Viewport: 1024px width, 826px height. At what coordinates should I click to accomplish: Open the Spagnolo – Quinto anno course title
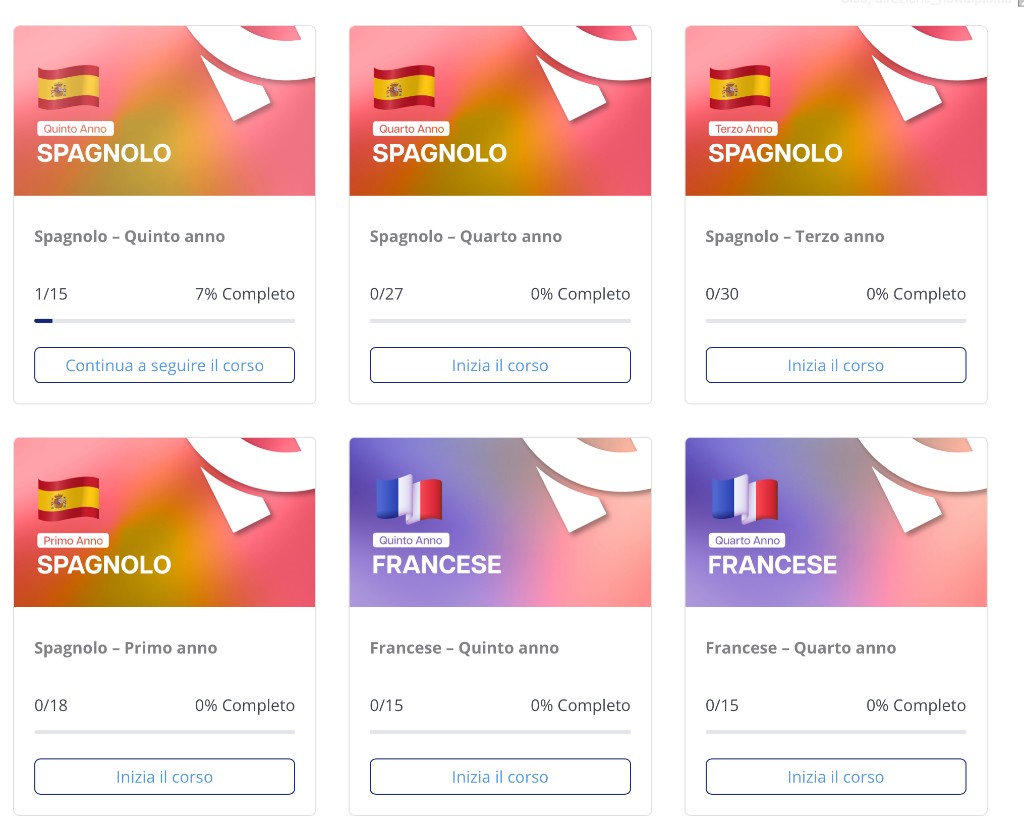point(130,236)
